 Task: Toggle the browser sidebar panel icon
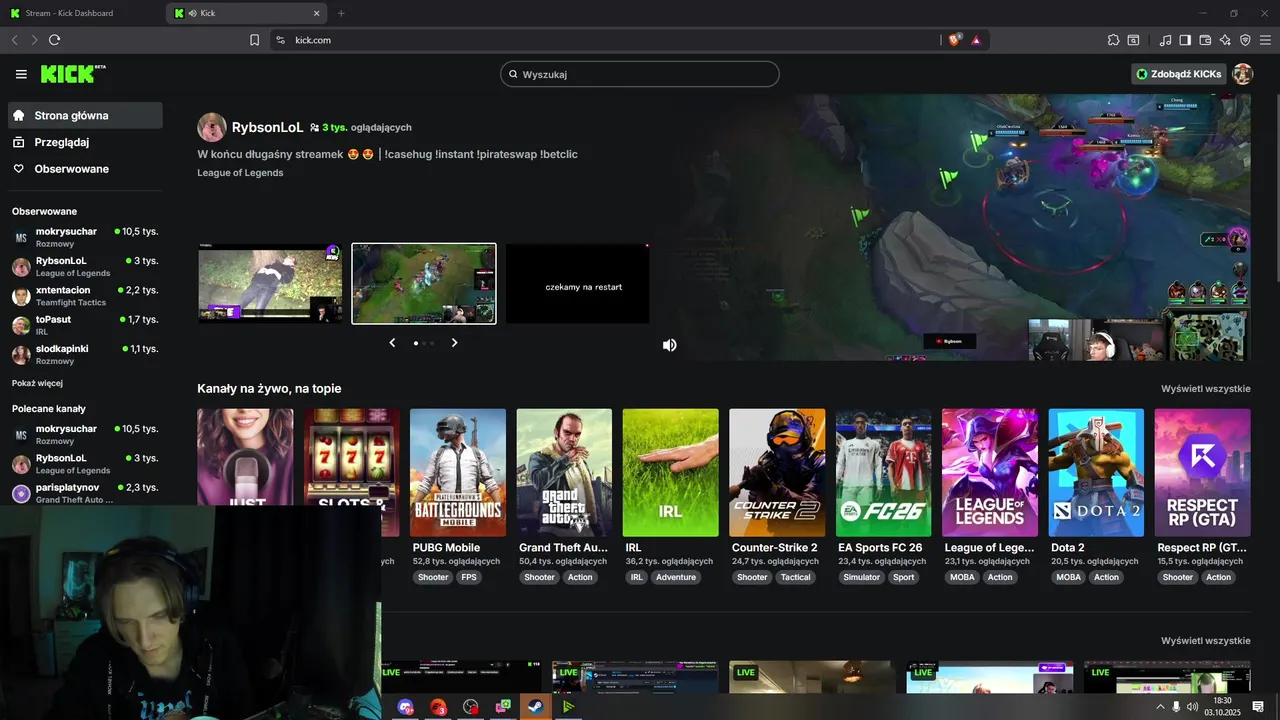click(x=1185, y=40)
